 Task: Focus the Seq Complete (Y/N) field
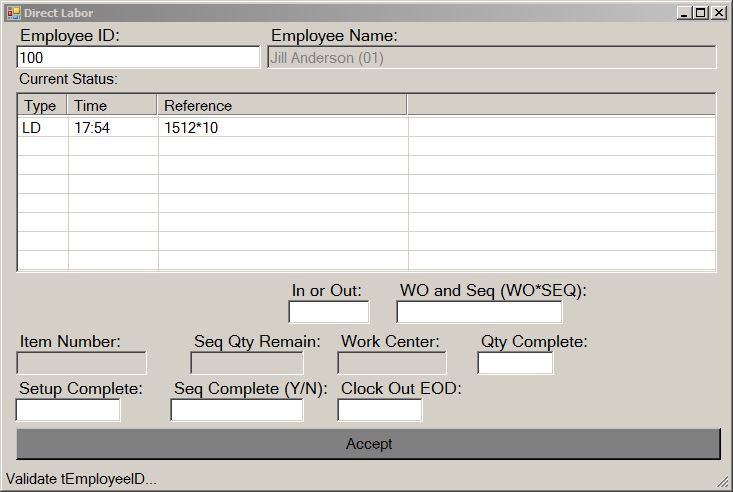[236, 410]
